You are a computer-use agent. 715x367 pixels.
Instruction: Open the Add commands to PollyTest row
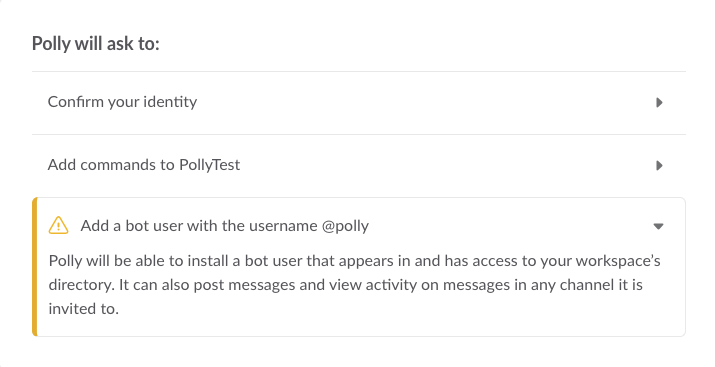tap(358, 165)
